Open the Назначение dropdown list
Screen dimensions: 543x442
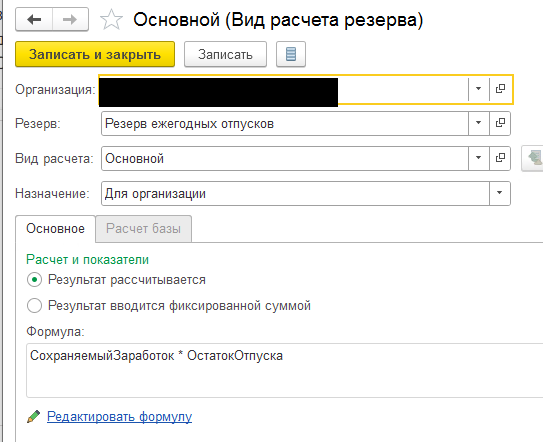[x=500, y=193]
